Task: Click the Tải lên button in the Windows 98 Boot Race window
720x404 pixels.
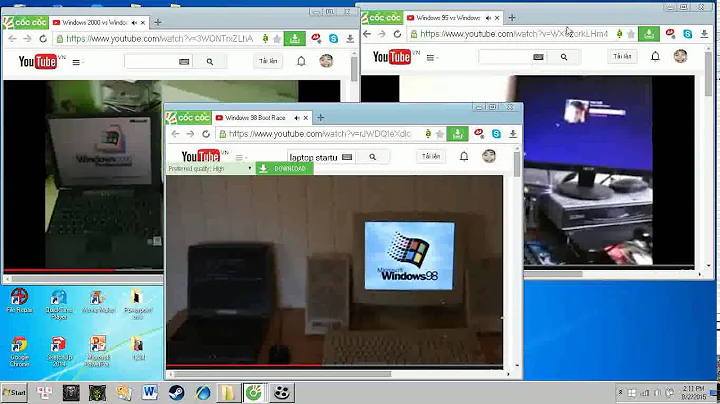Action: 431,156
